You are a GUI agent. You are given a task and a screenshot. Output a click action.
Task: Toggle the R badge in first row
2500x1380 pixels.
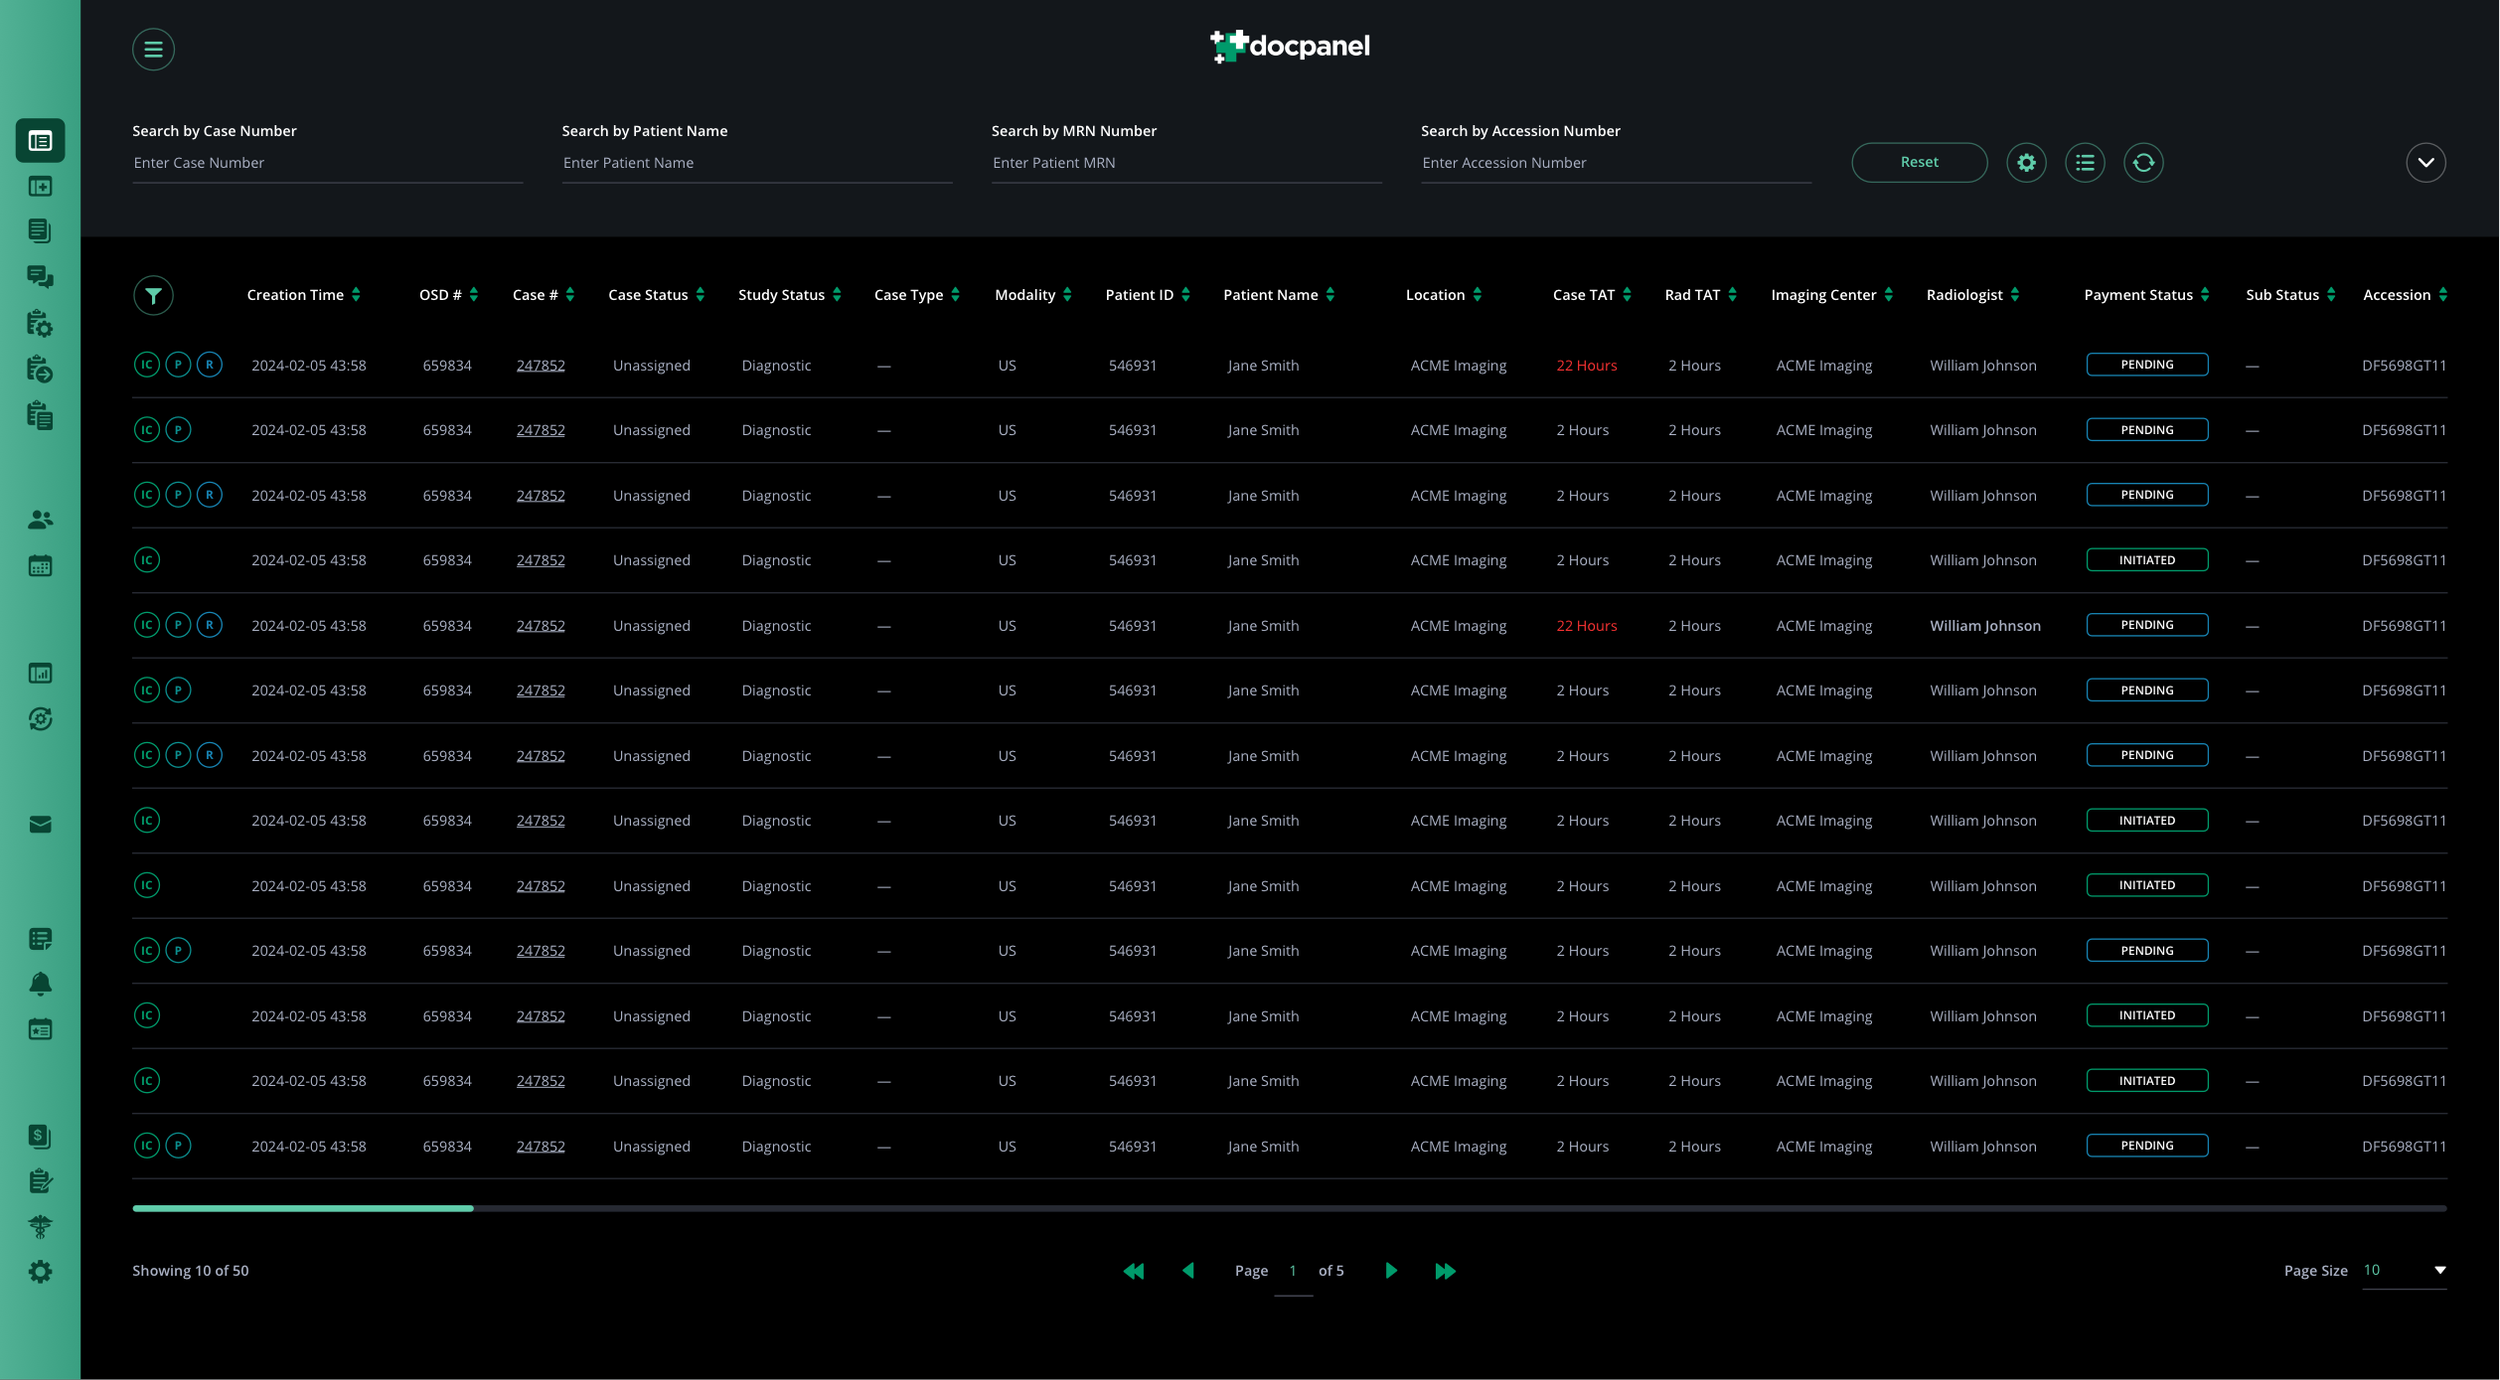pyautogui.click(x=209, y=365)
